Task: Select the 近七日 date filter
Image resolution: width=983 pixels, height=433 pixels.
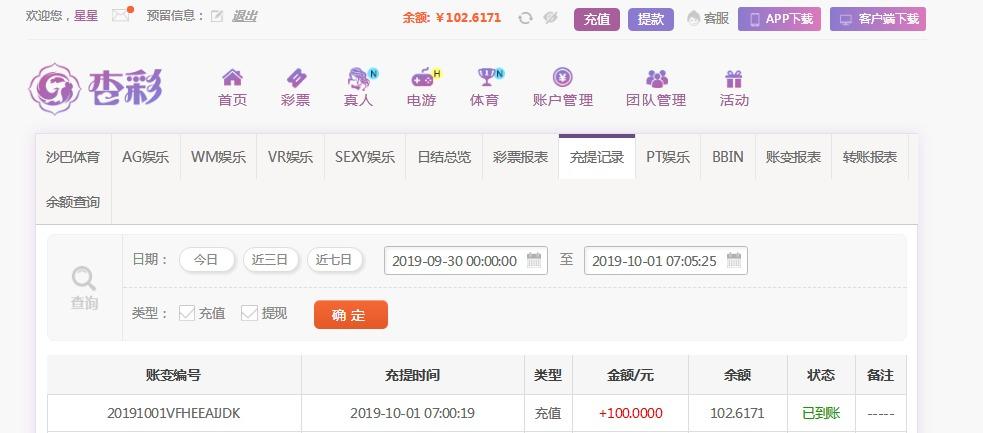Action: point(335,259)
